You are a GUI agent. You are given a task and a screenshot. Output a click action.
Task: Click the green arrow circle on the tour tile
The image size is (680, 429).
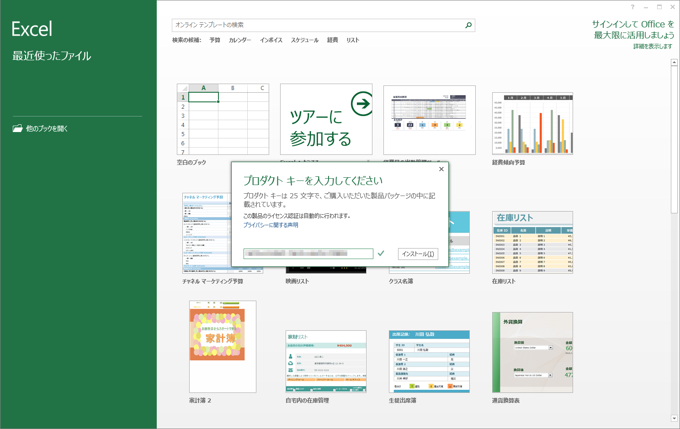point(362,103)
